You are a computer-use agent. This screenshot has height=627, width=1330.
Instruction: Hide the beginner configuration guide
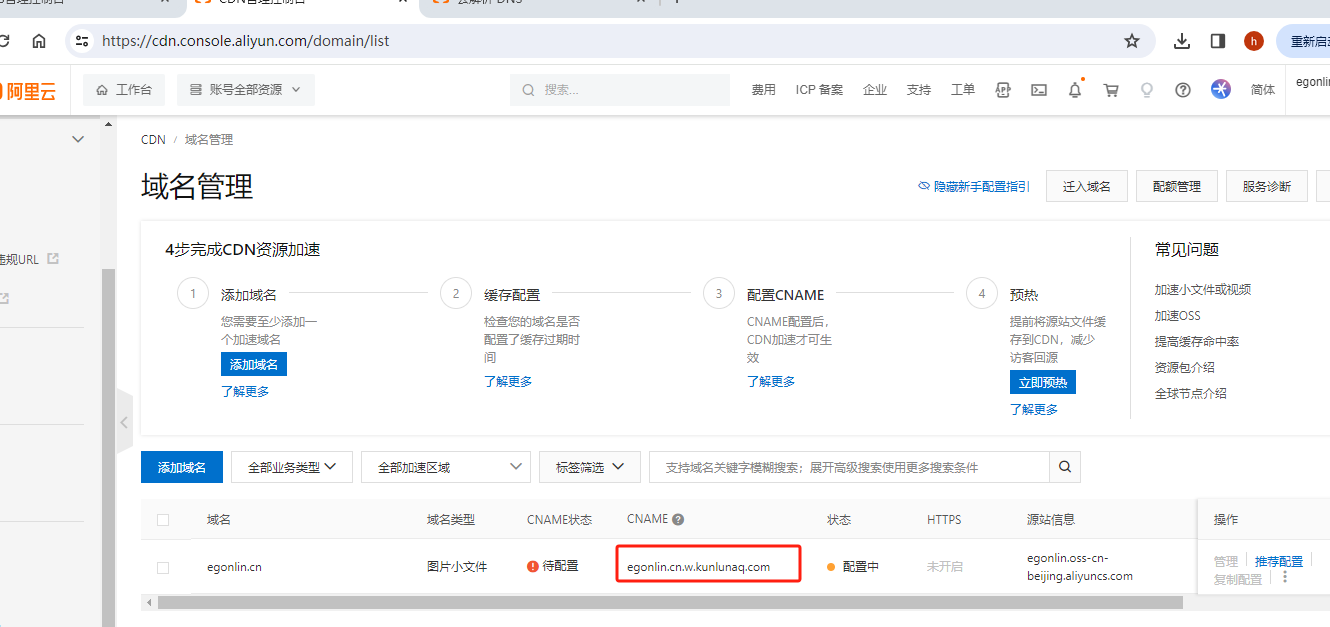pos(974,187)
